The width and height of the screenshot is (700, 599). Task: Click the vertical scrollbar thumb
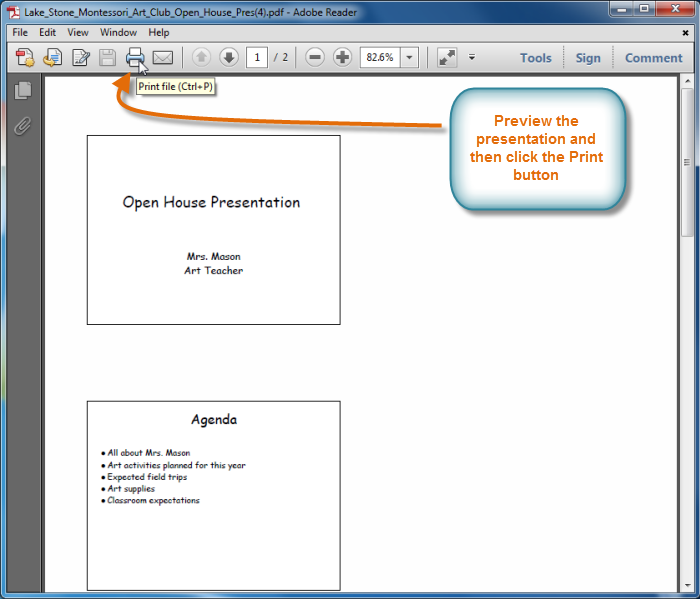[x=687, y=162]
